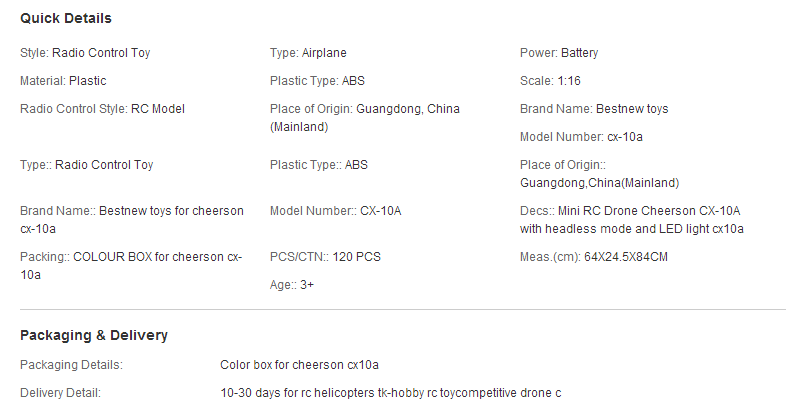Image resolution: width=786 pixels, height=413 pixels.
Task: Click the Packaging & Delivery heading
Action: coord(94,335)
